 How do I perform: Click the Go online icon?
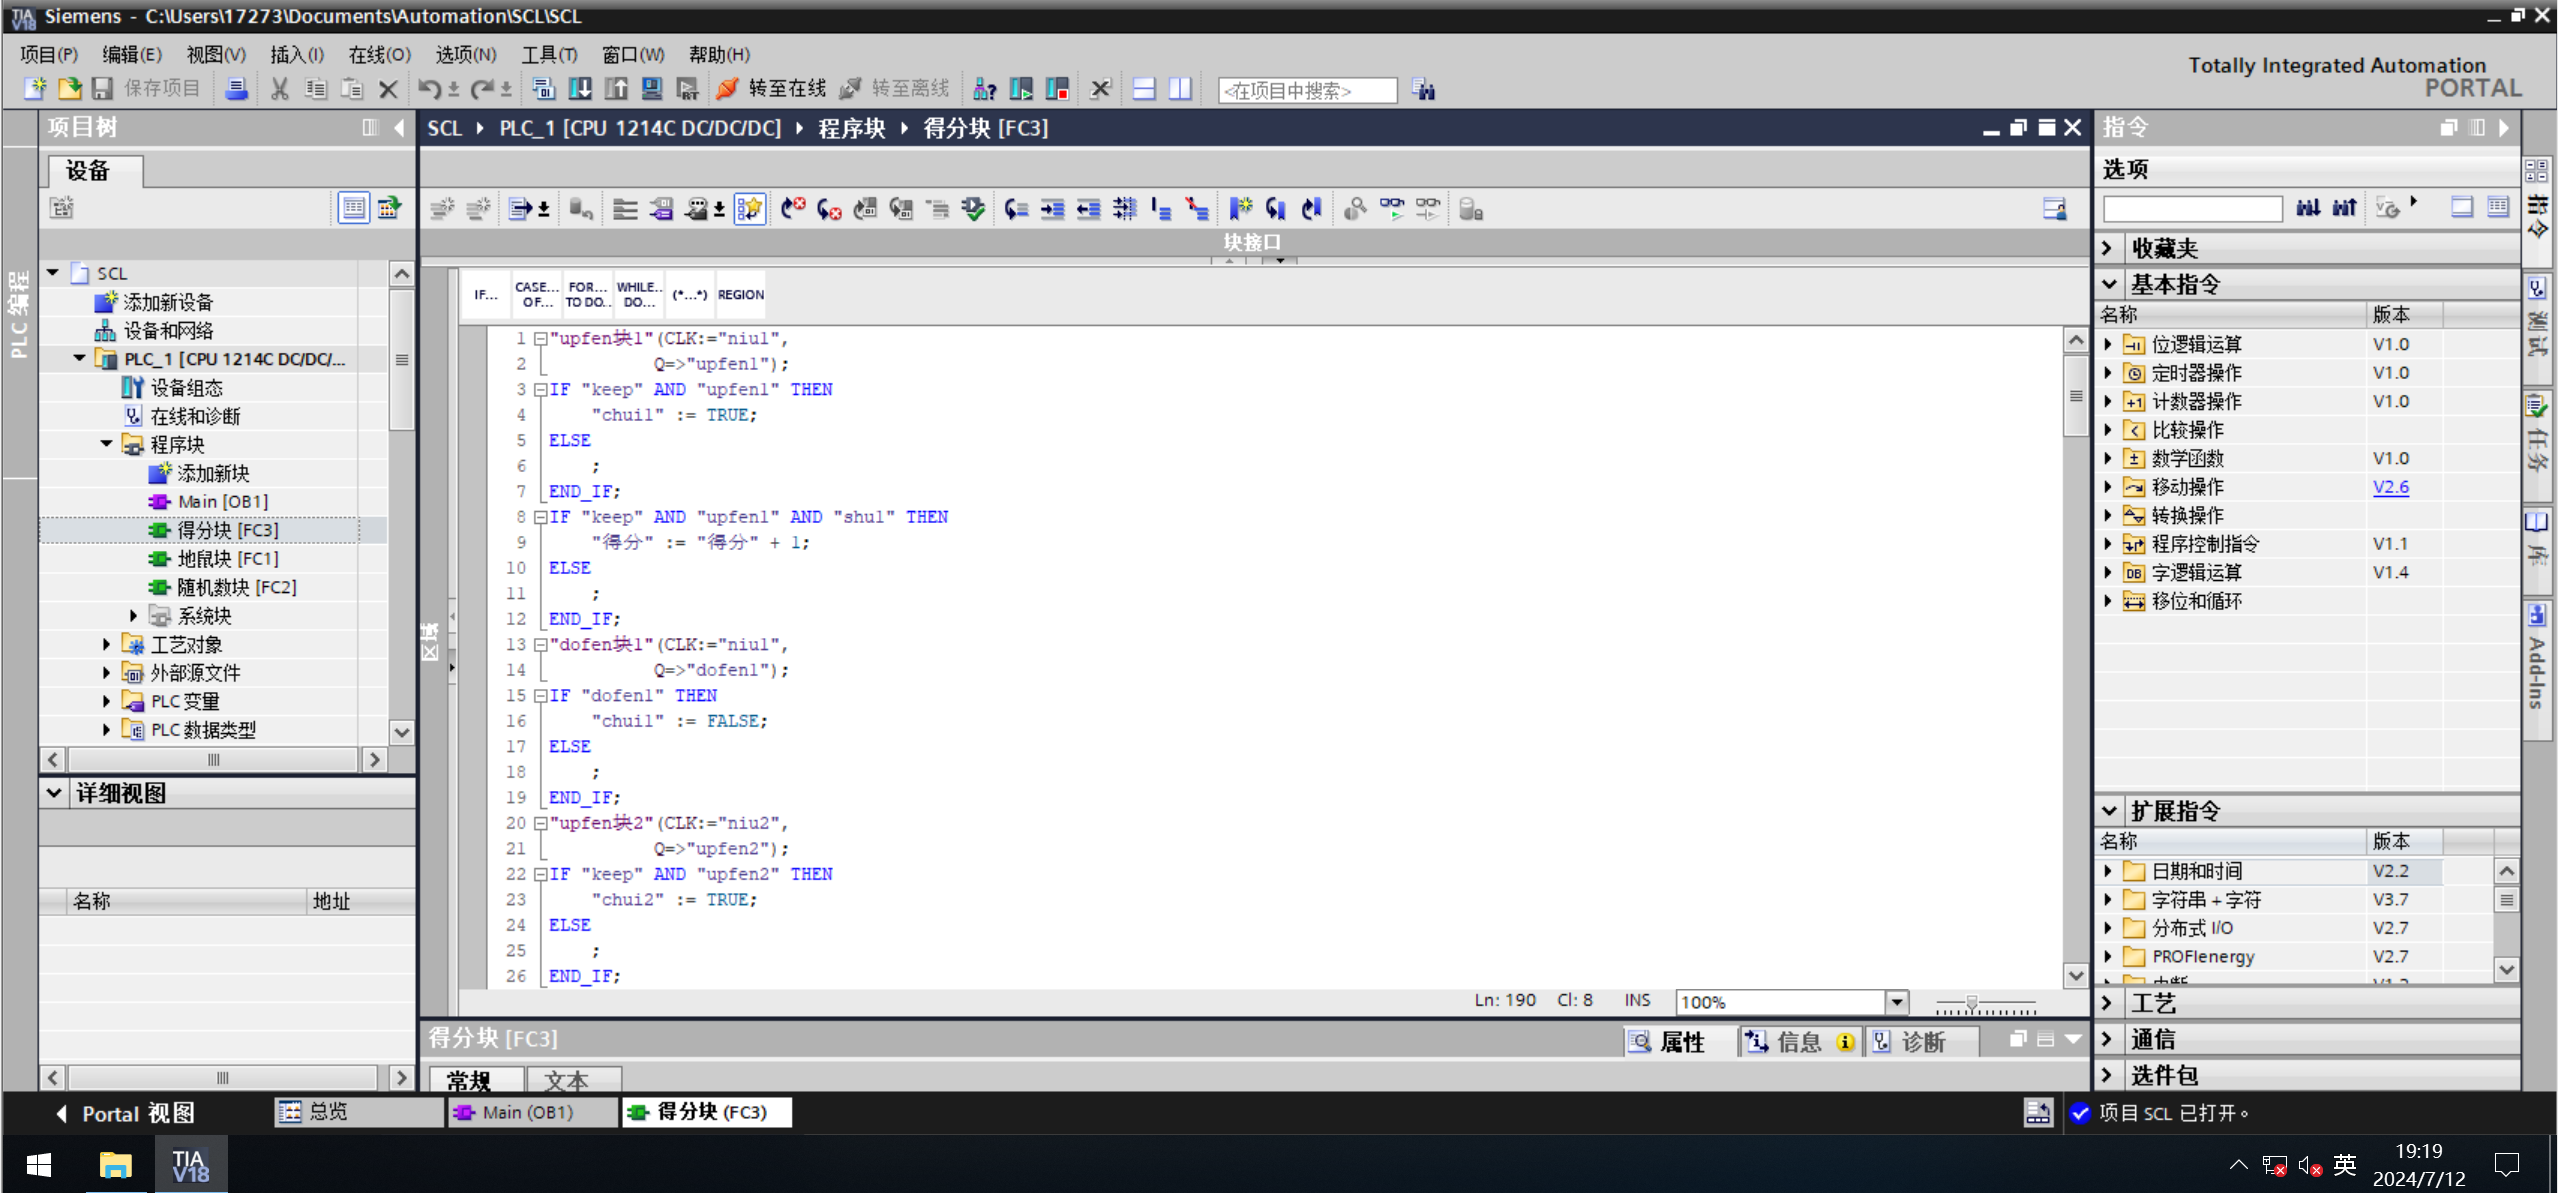(728, 89)
